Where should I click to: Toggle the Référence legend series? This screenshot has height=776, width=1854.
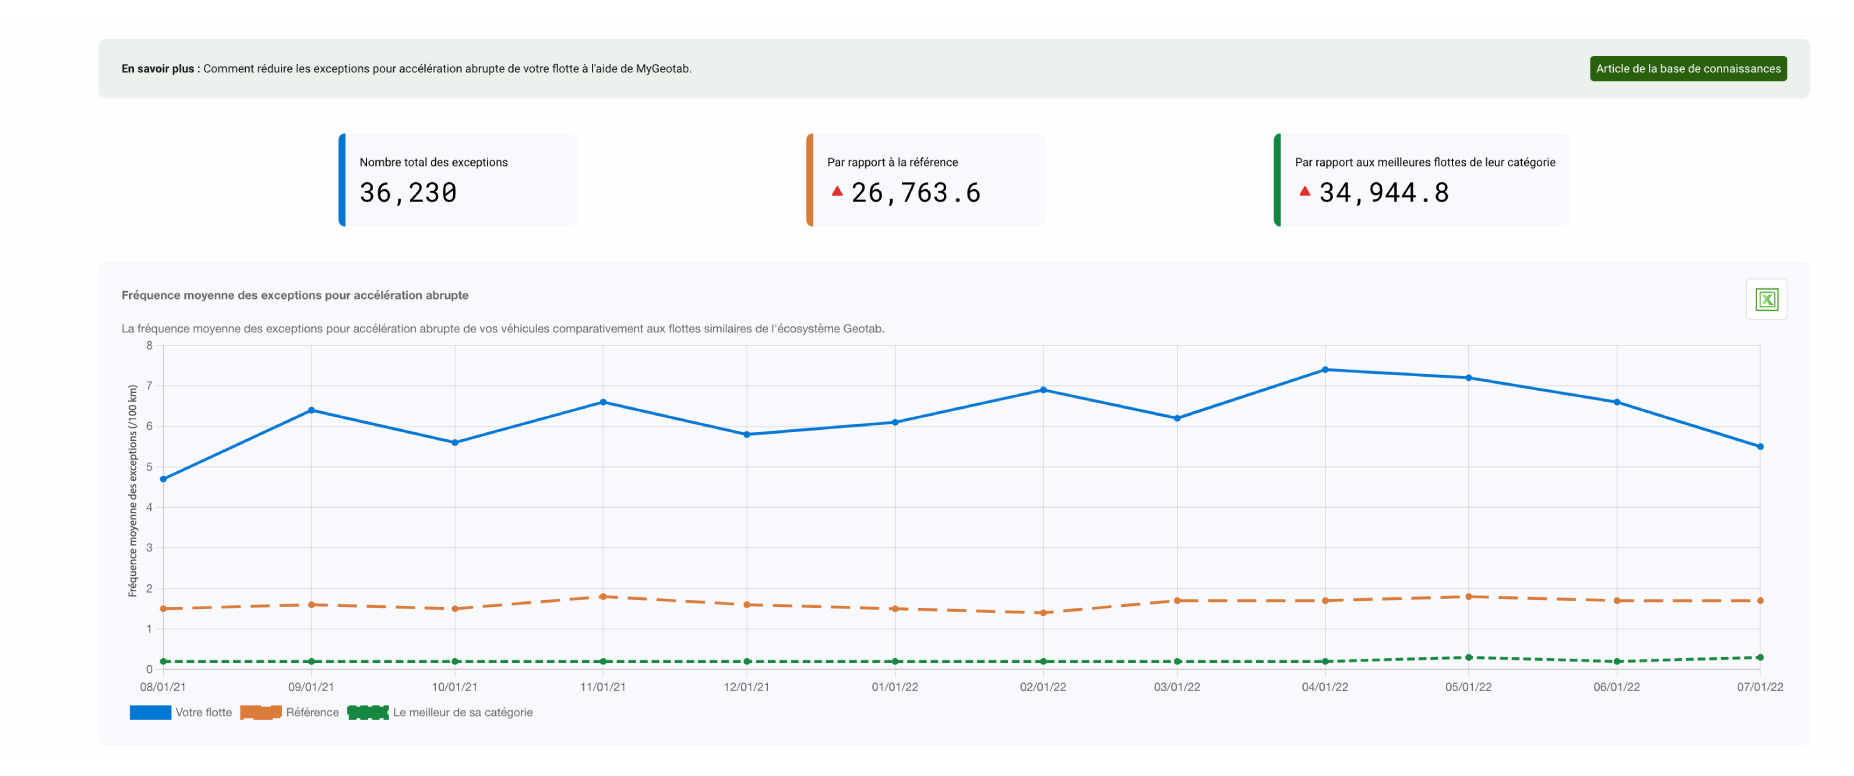click(290, 713)
